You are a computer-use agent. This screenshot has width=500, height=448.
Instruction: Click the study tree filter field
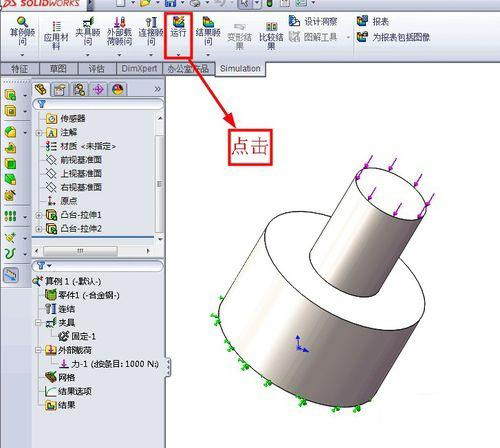click(97, 266)
